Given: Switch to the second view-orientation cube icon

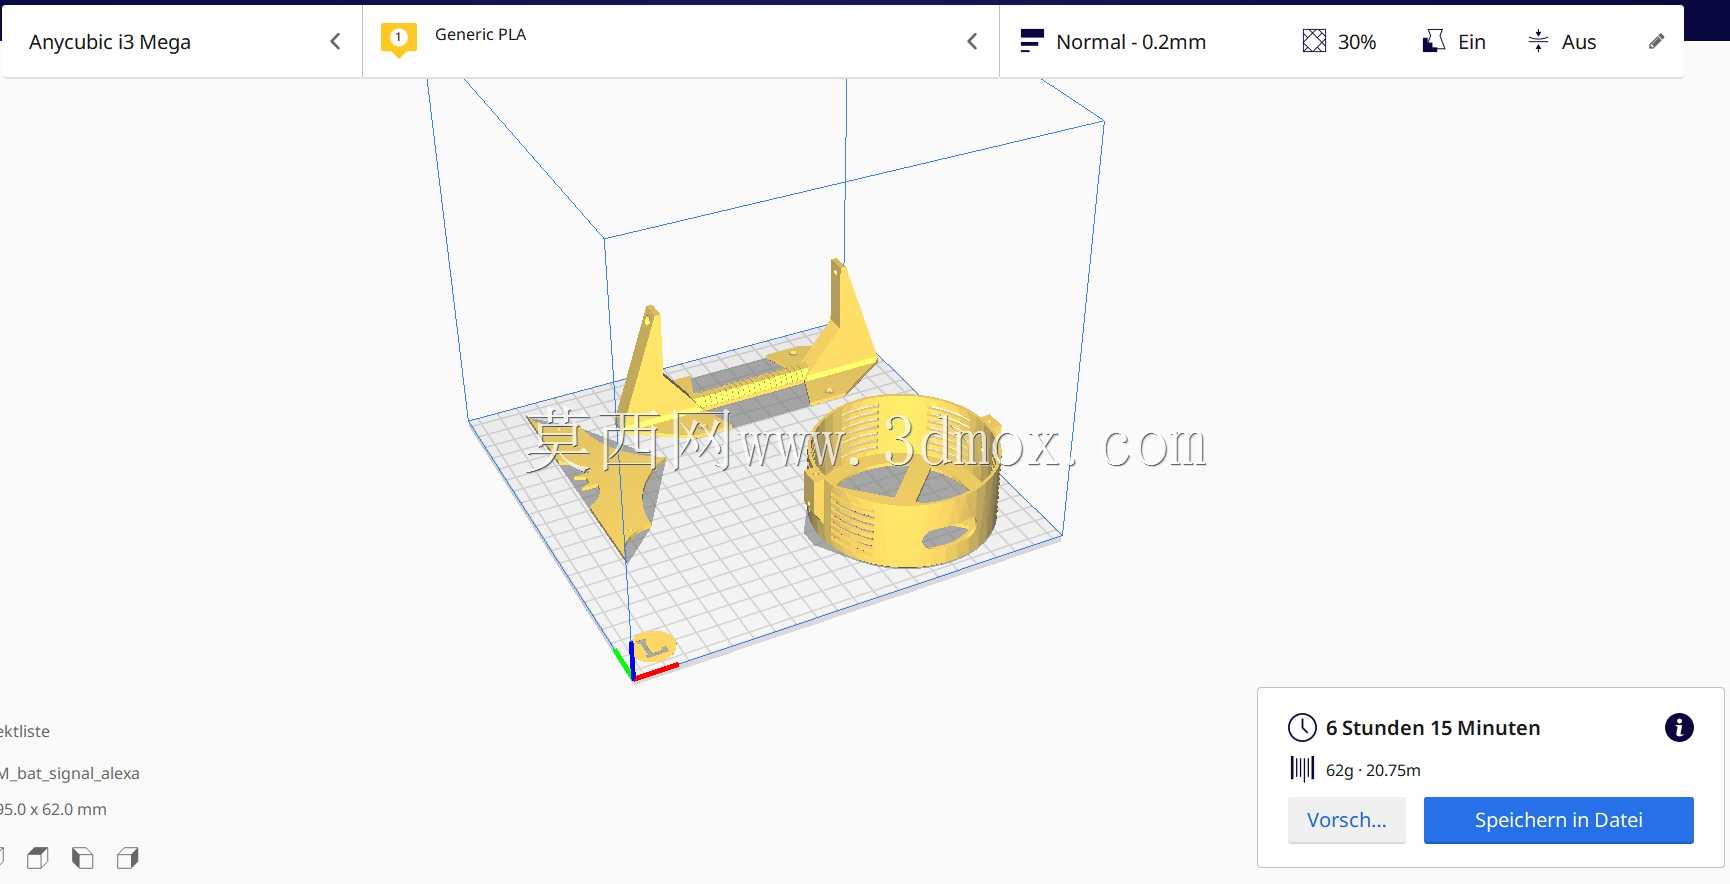Looking at the screenshot, I should (38, 857).
